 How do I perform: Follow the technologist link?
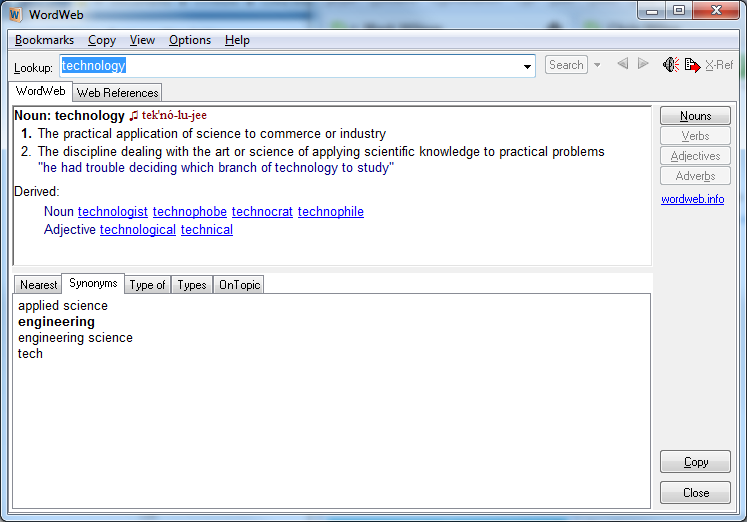(112, 211)
